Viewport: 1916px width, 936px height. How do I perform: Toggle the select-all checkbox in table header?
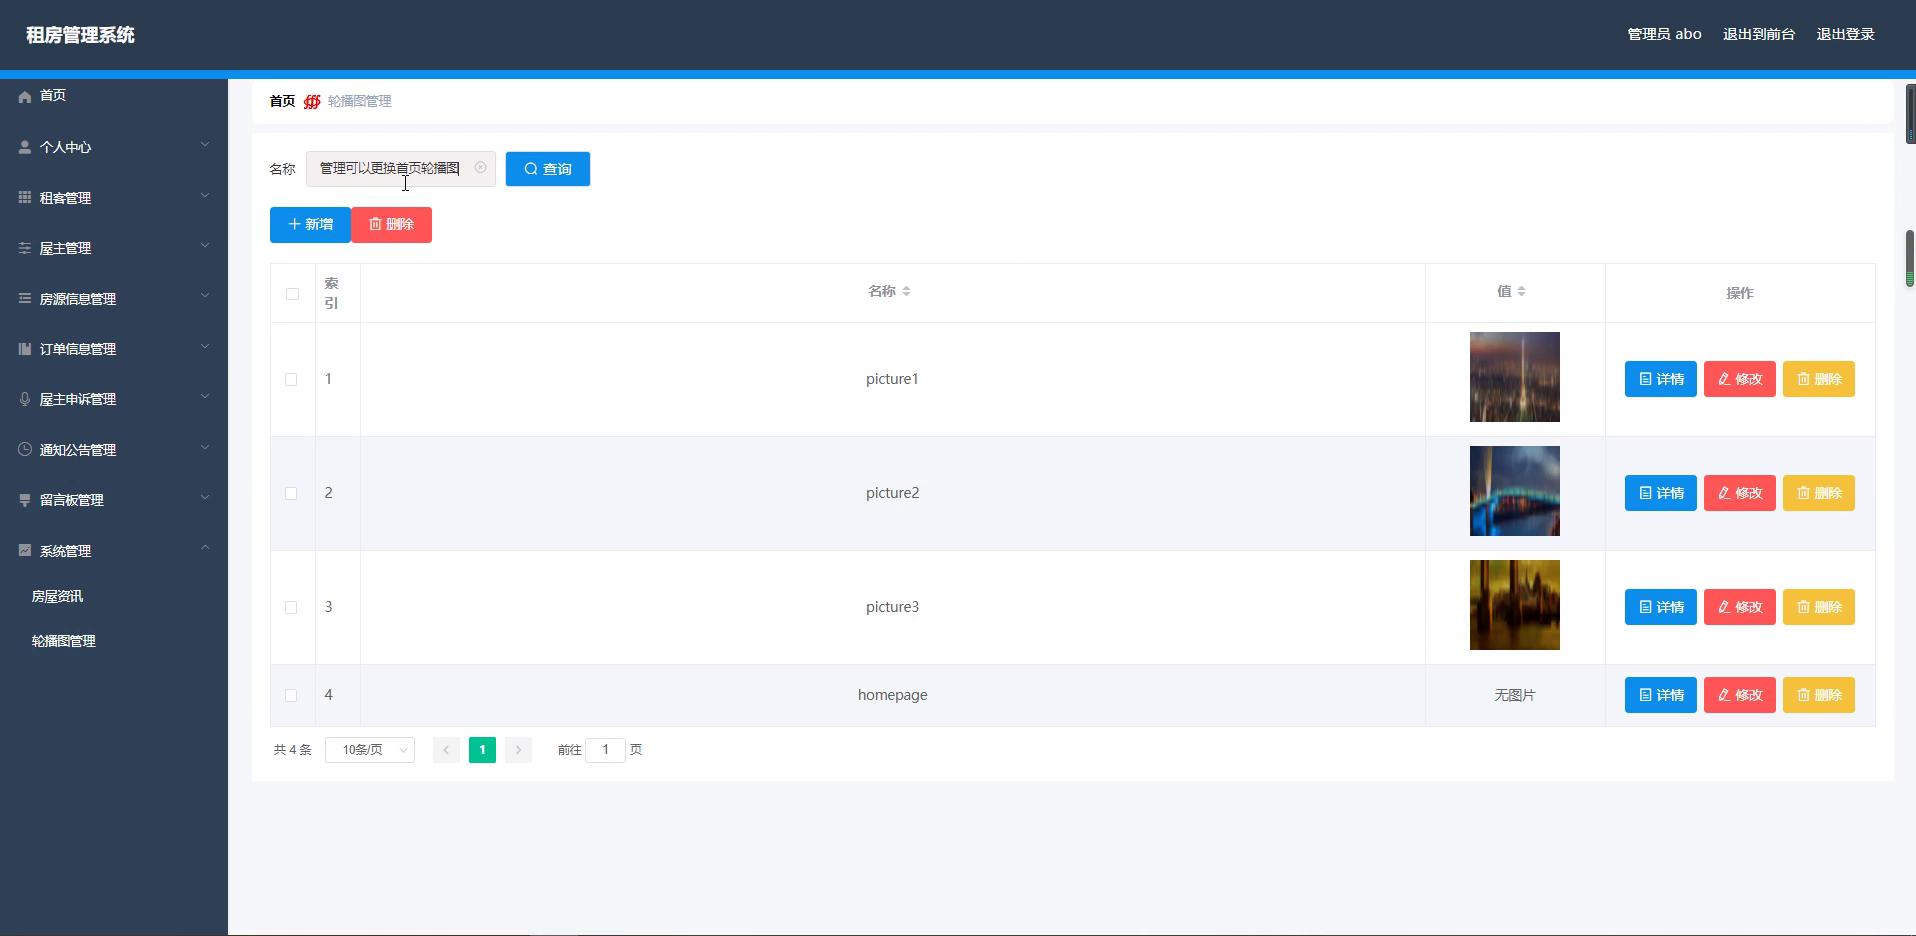(292, 294)
